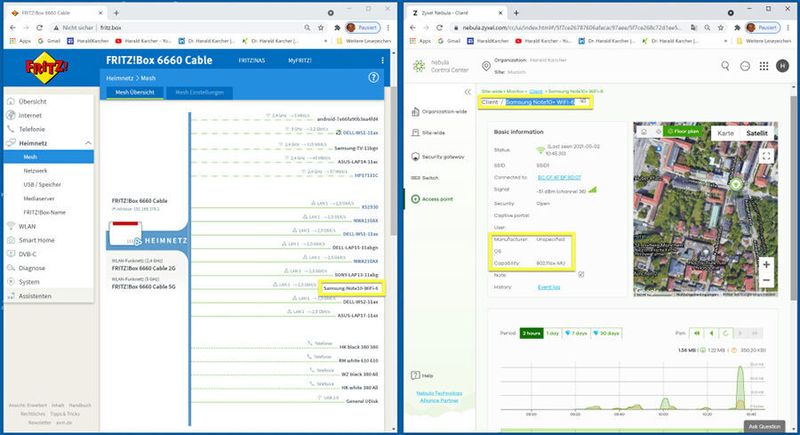Select the Mesh Übersicht tab
This screenshot has width=800, height=435.
(x=135, y=92)
